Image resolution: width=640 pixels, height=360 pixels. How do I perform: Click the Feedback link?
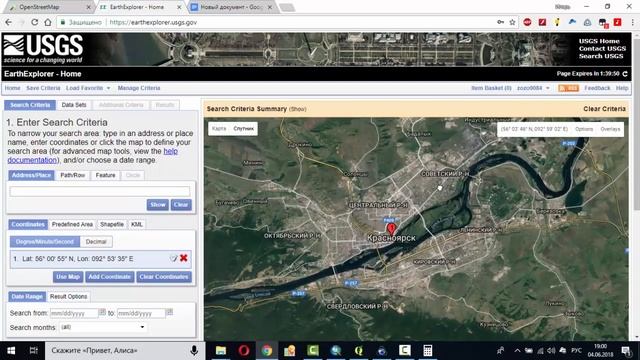597,88
